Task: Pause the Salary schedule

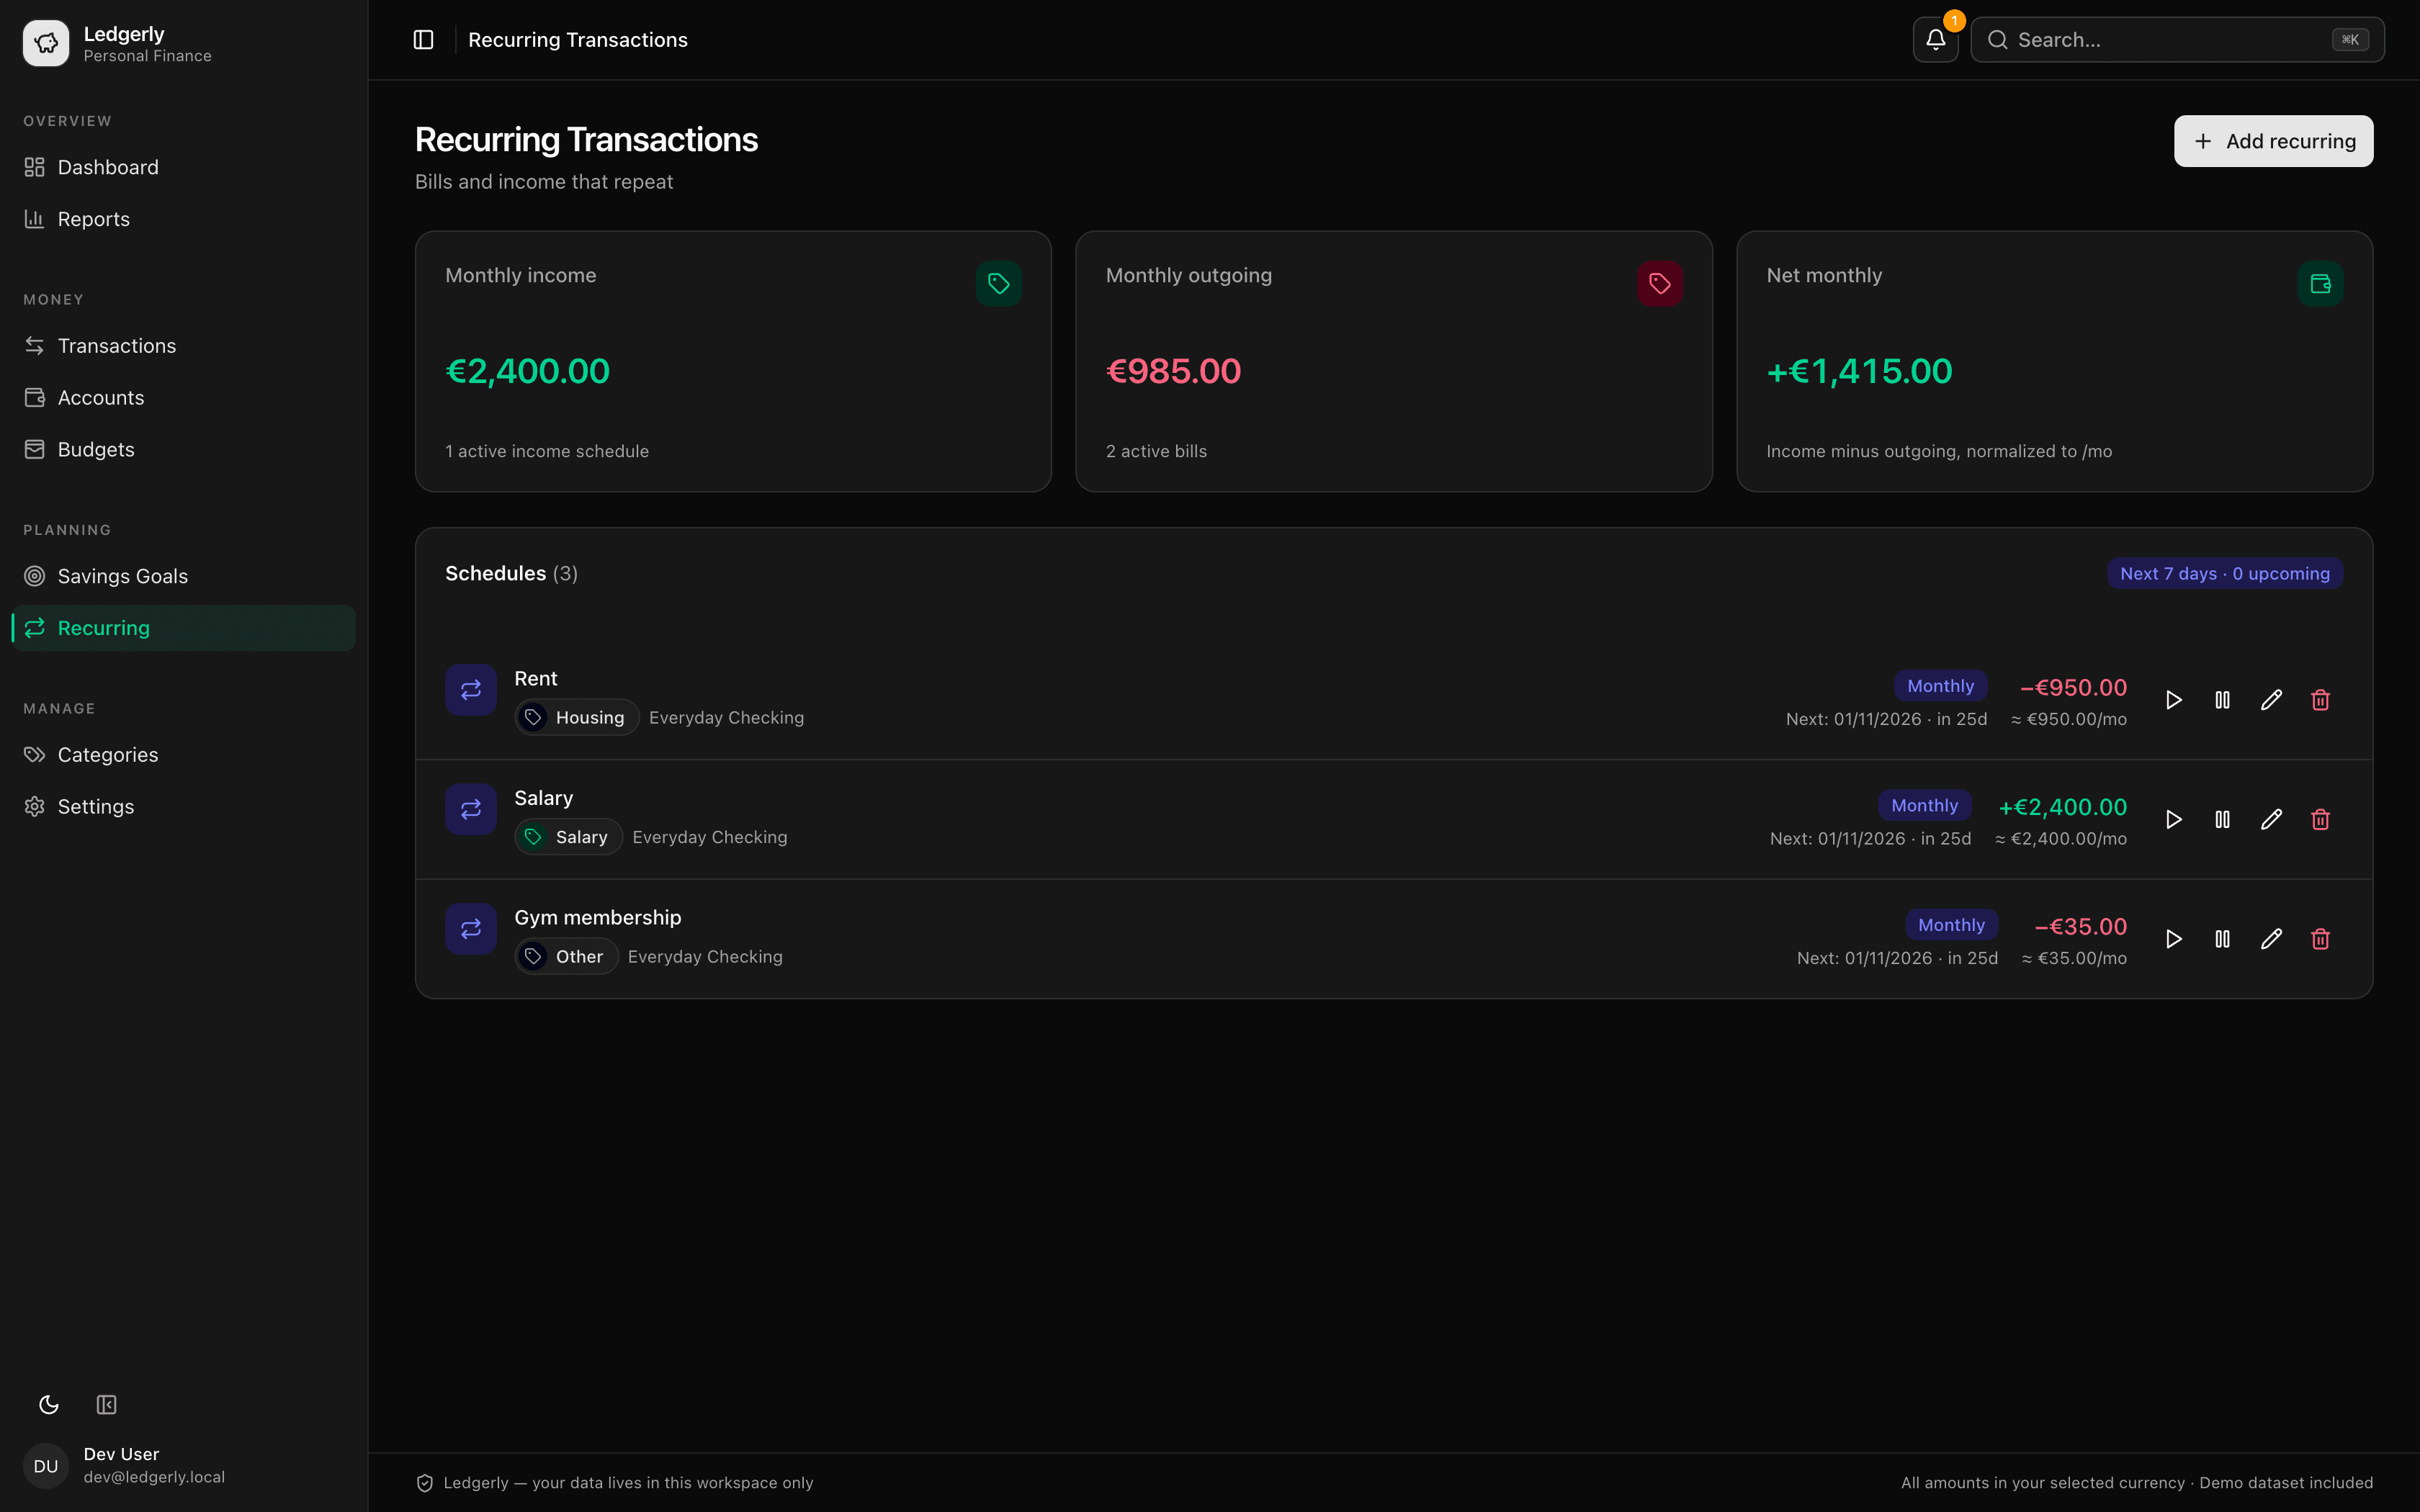Action: 2222,820
